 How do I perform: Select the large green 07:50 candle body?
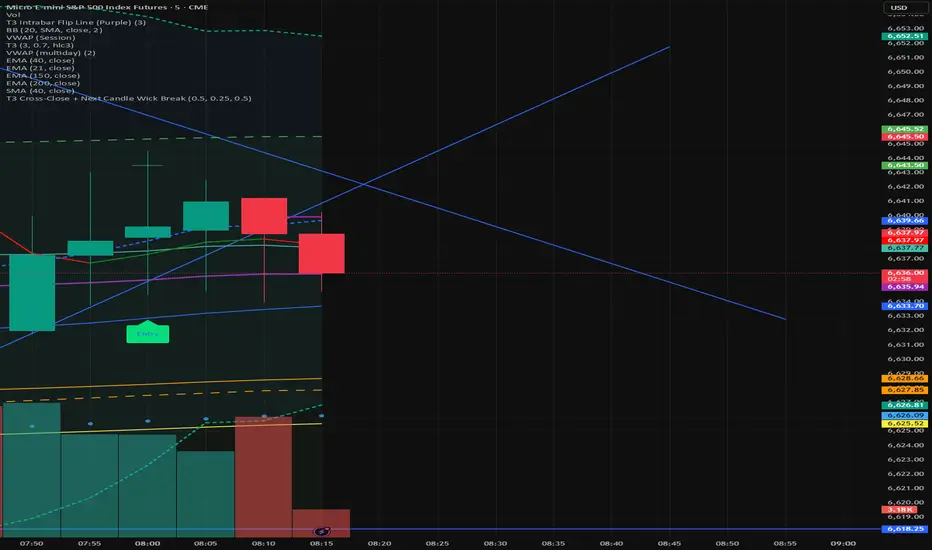[32, 293]
